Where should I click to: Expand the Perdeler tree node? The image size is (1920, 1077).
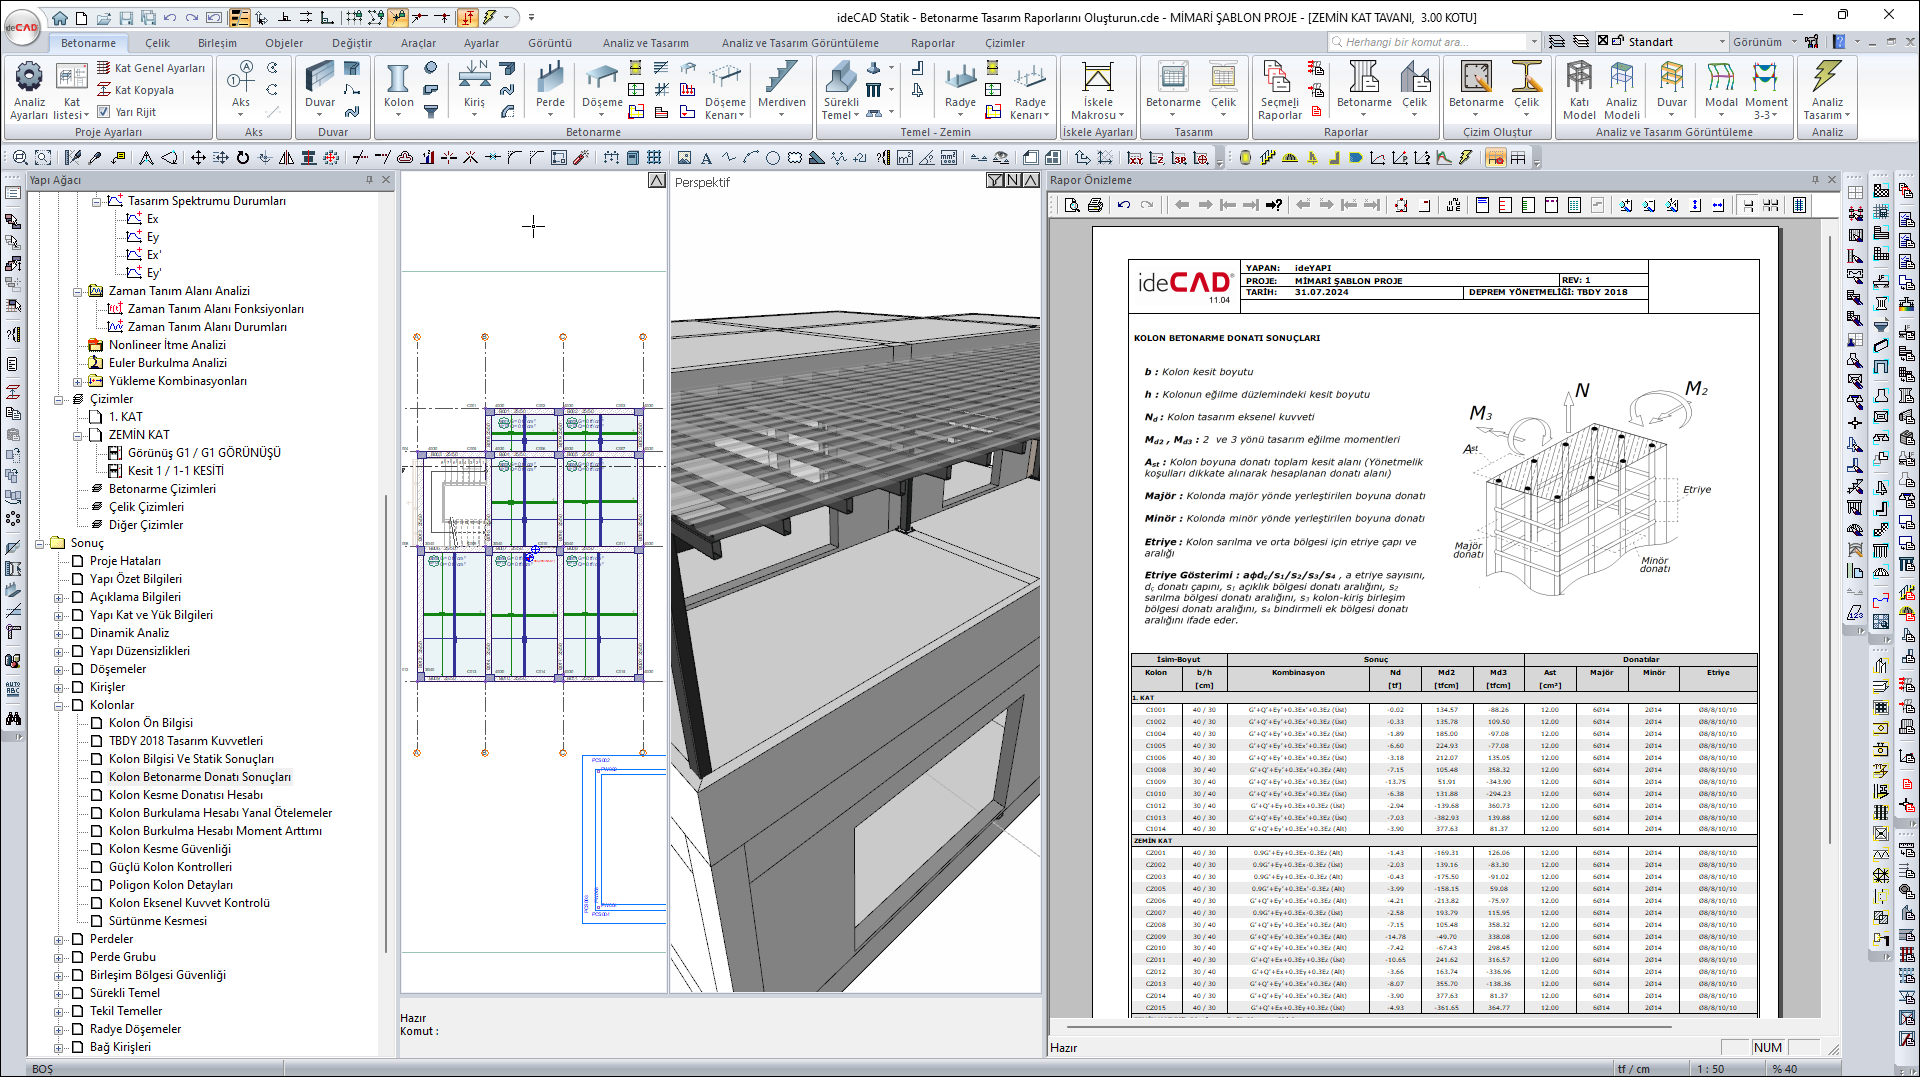pos(59,939)
